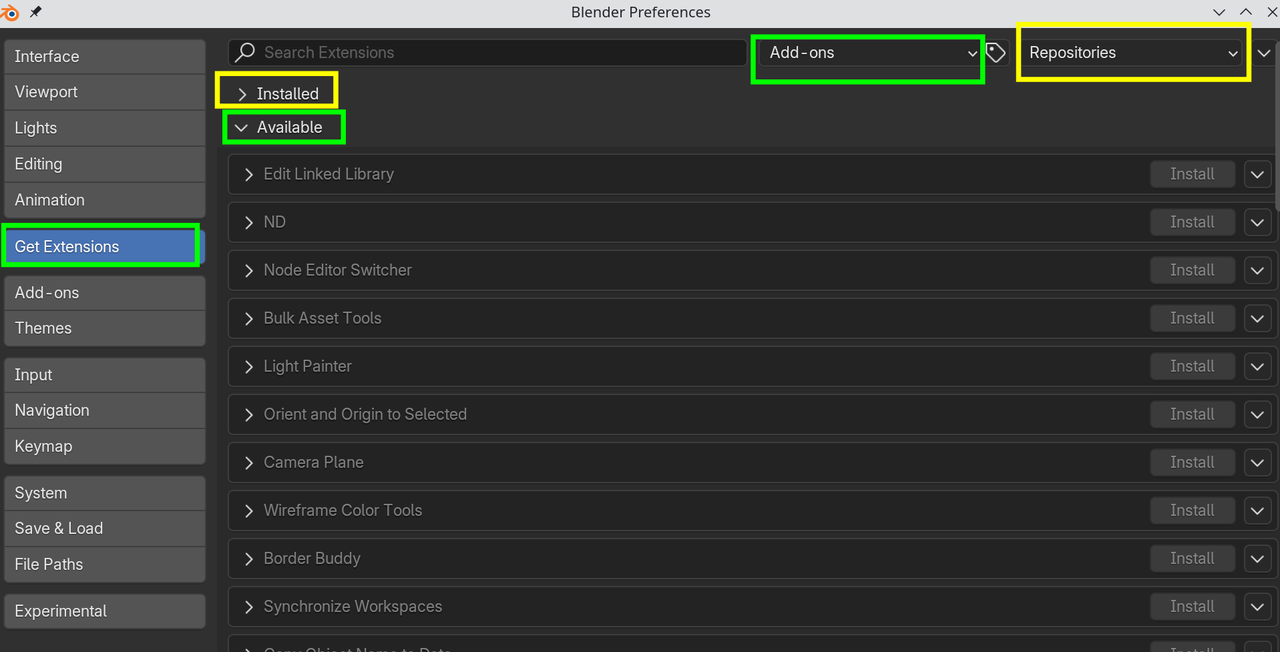1280x652 pixels.
Task: Install the Light Painter add-on
Action: point(1192,366)
